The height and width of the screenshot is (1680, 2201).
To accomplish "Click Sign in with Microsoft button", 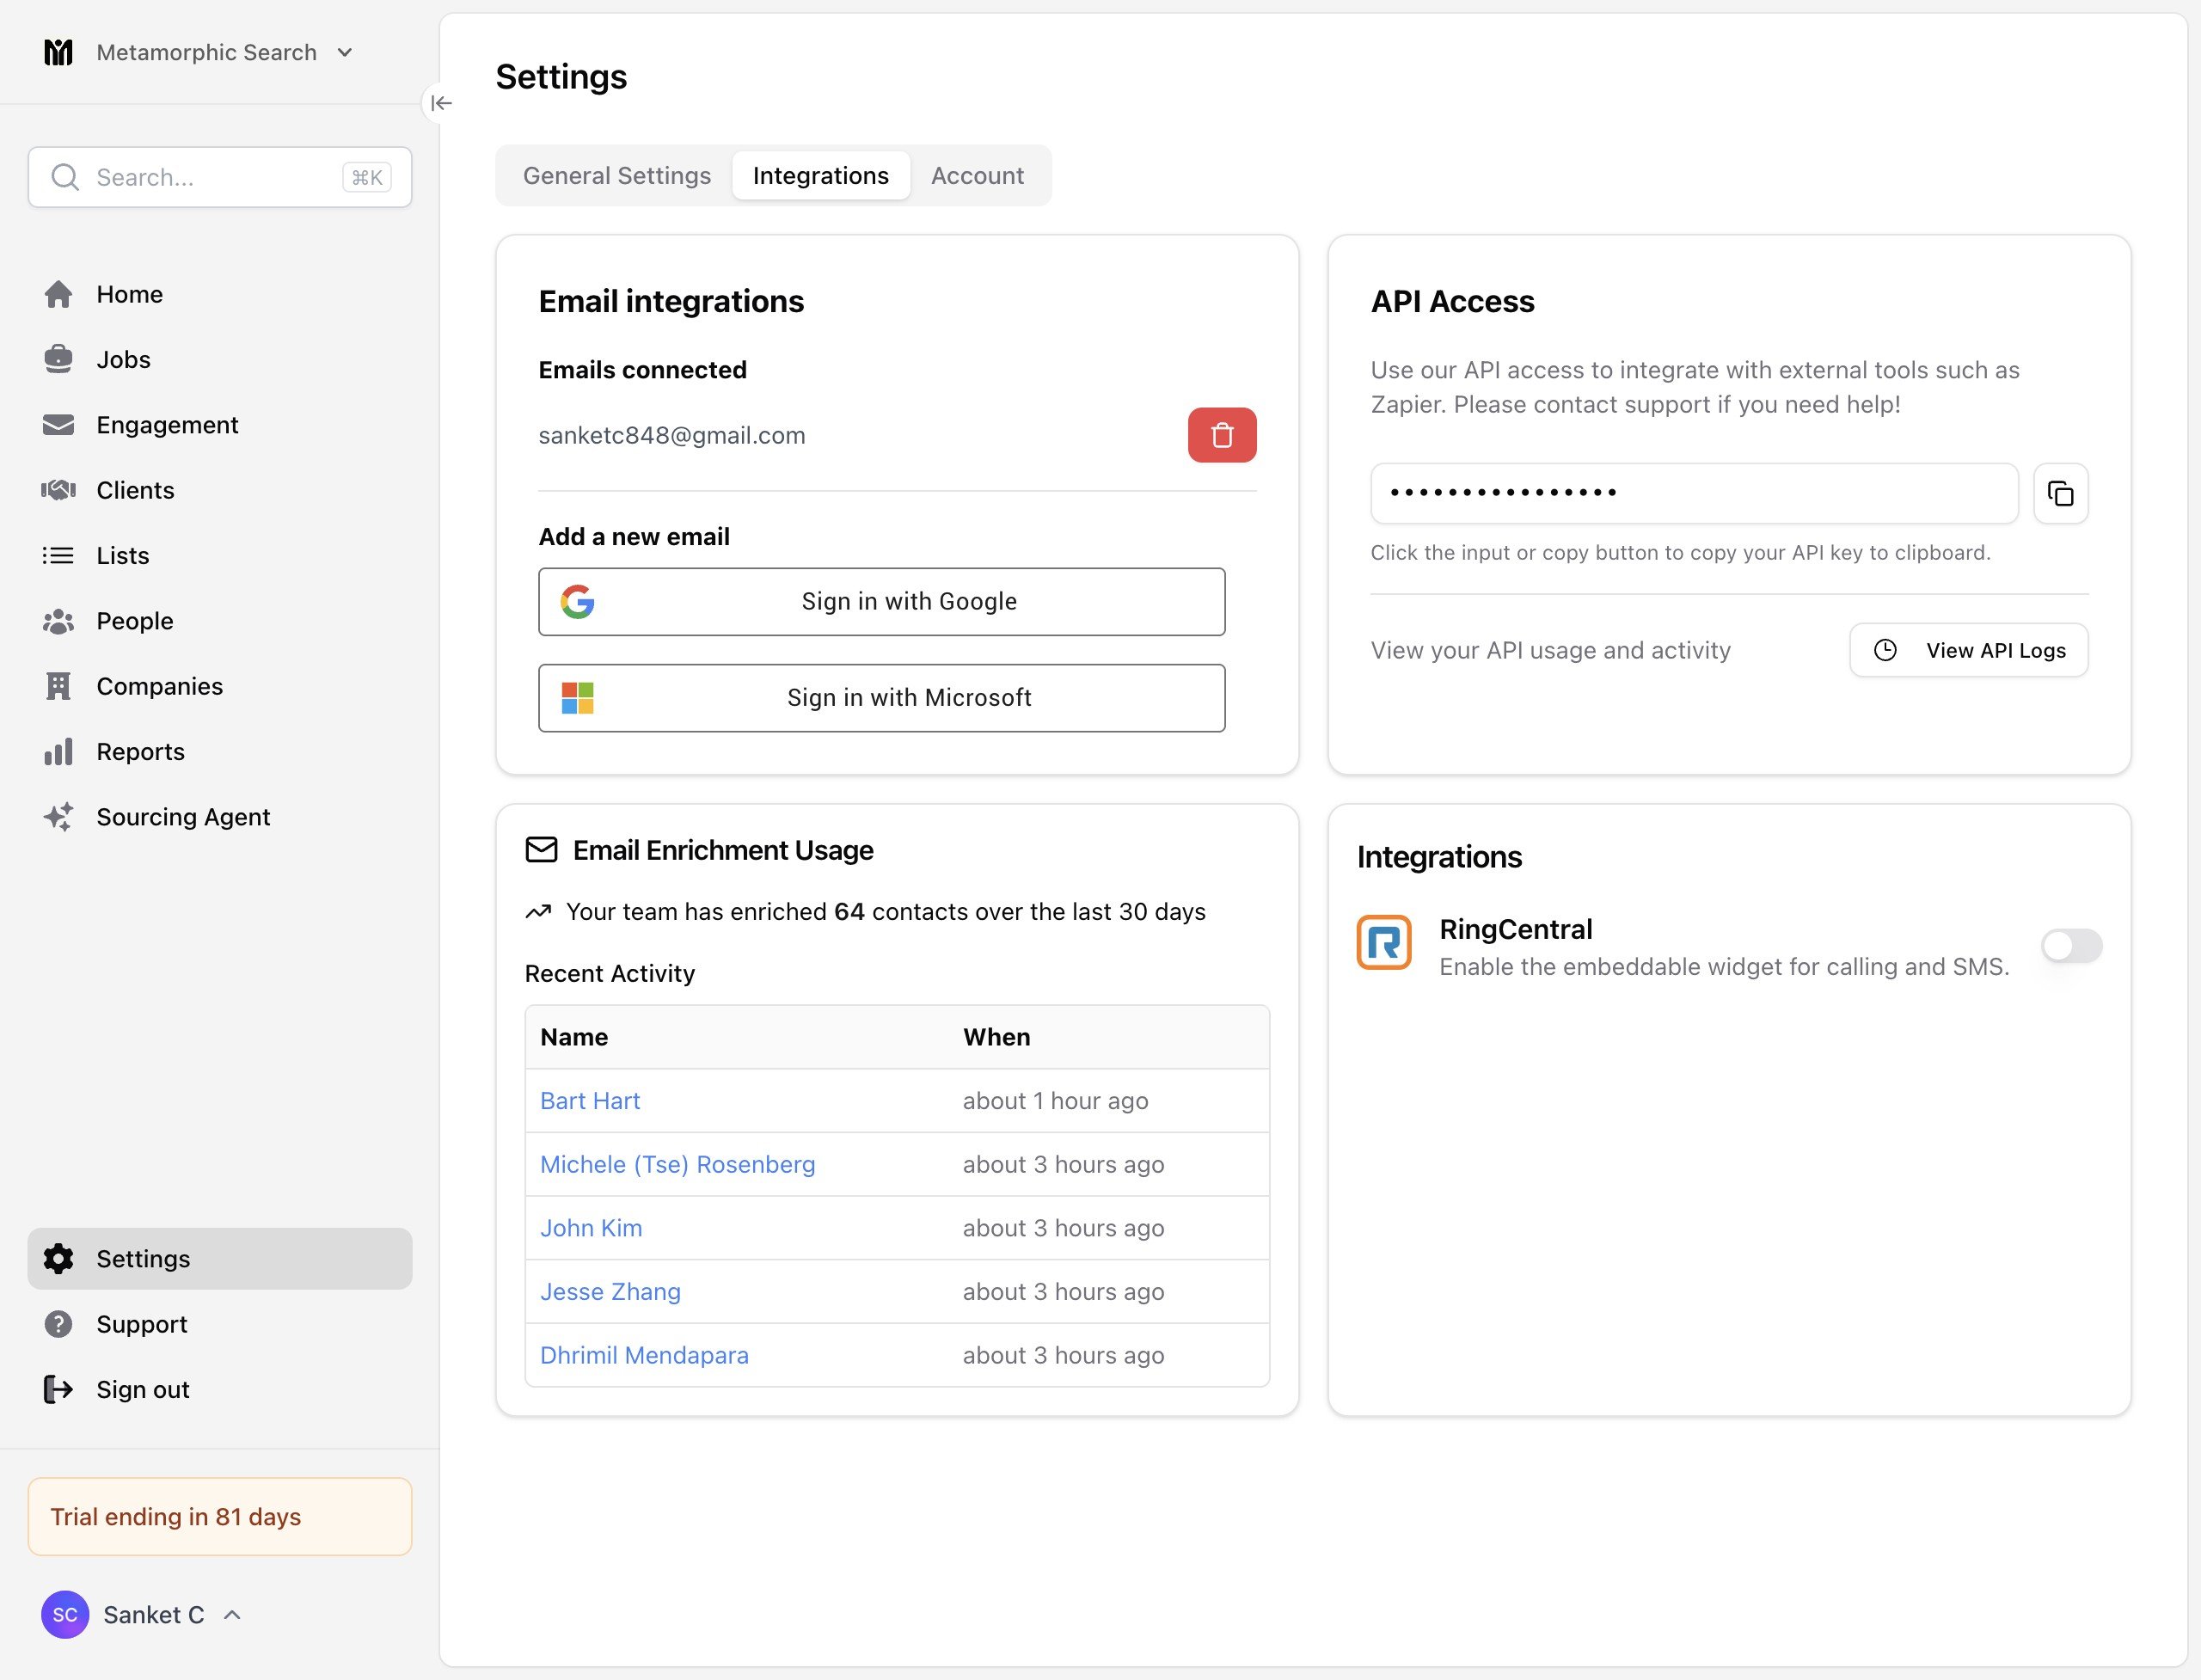I will 882,698.
